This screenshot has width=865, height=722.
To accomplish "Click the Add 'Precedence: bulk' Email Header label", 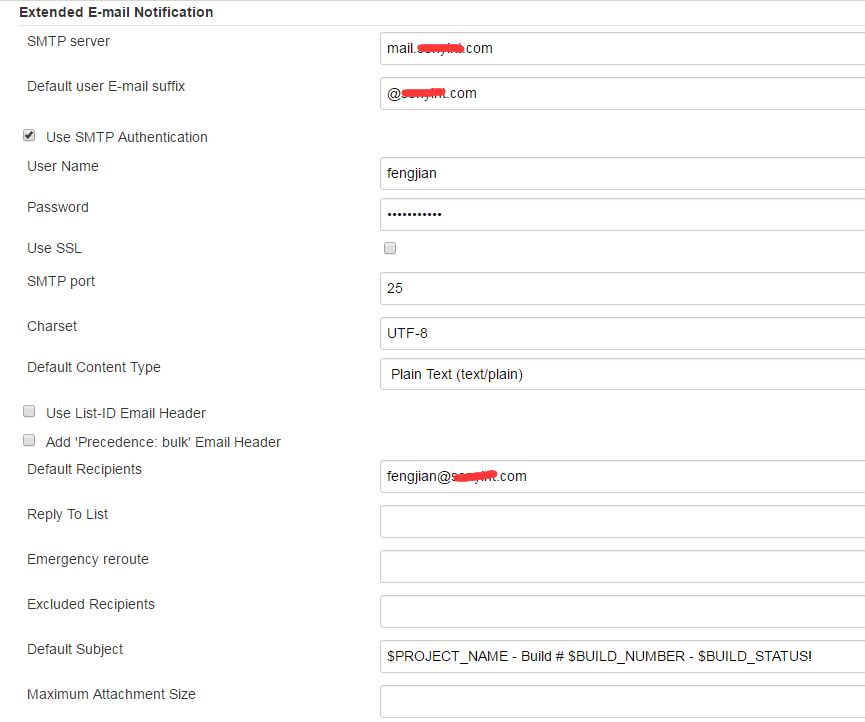I will pyautogui.click(x=163, y=442).
